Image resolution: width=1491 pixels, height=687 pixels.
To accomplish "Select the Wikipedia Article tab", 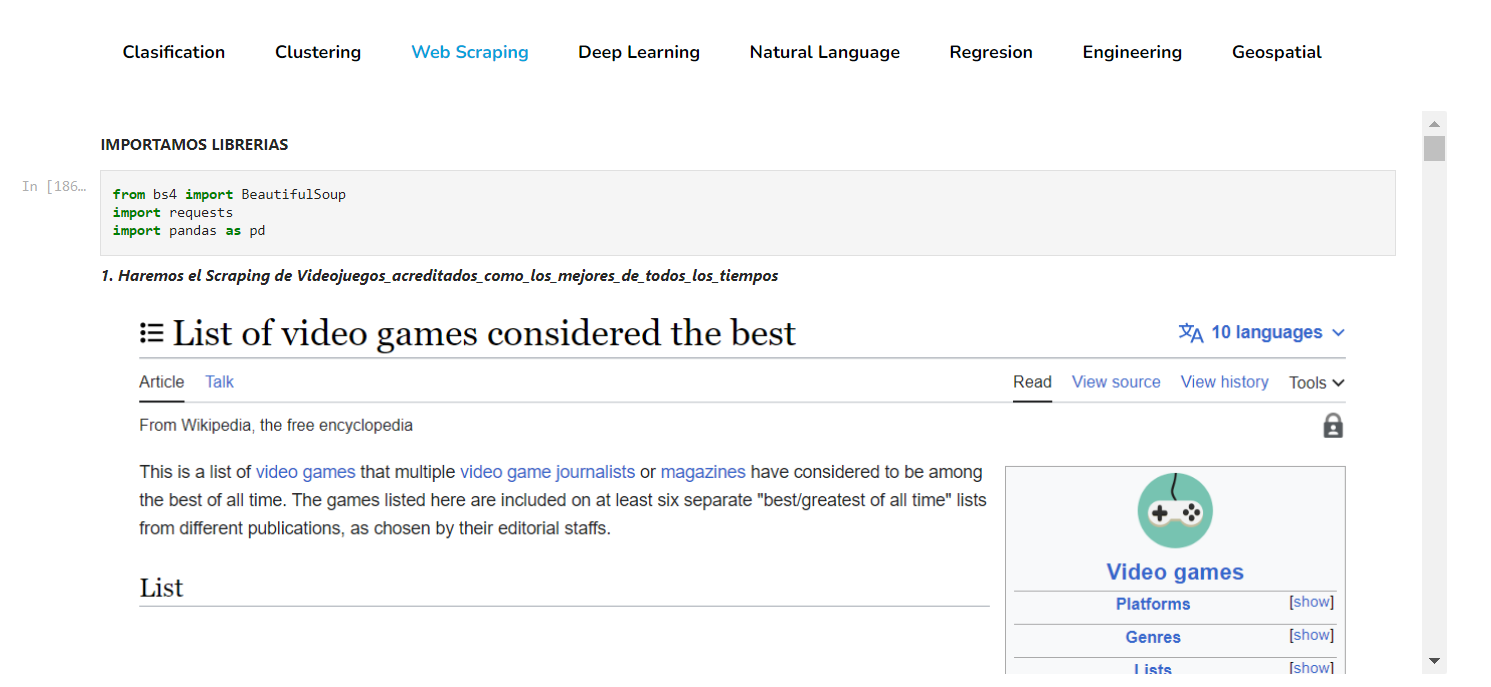I will (162, 382).
